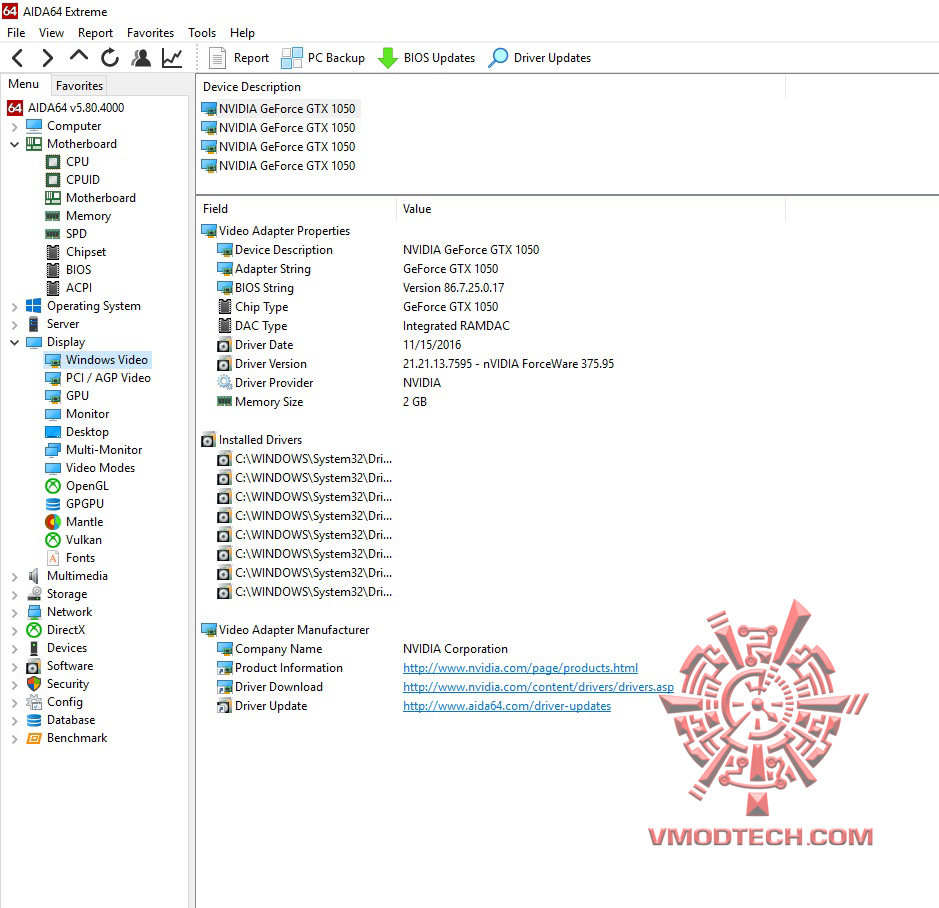The height and width of the screenshot is (908, 939).
Task: Click BIOS Updates green arrow button
Action: 426,58
